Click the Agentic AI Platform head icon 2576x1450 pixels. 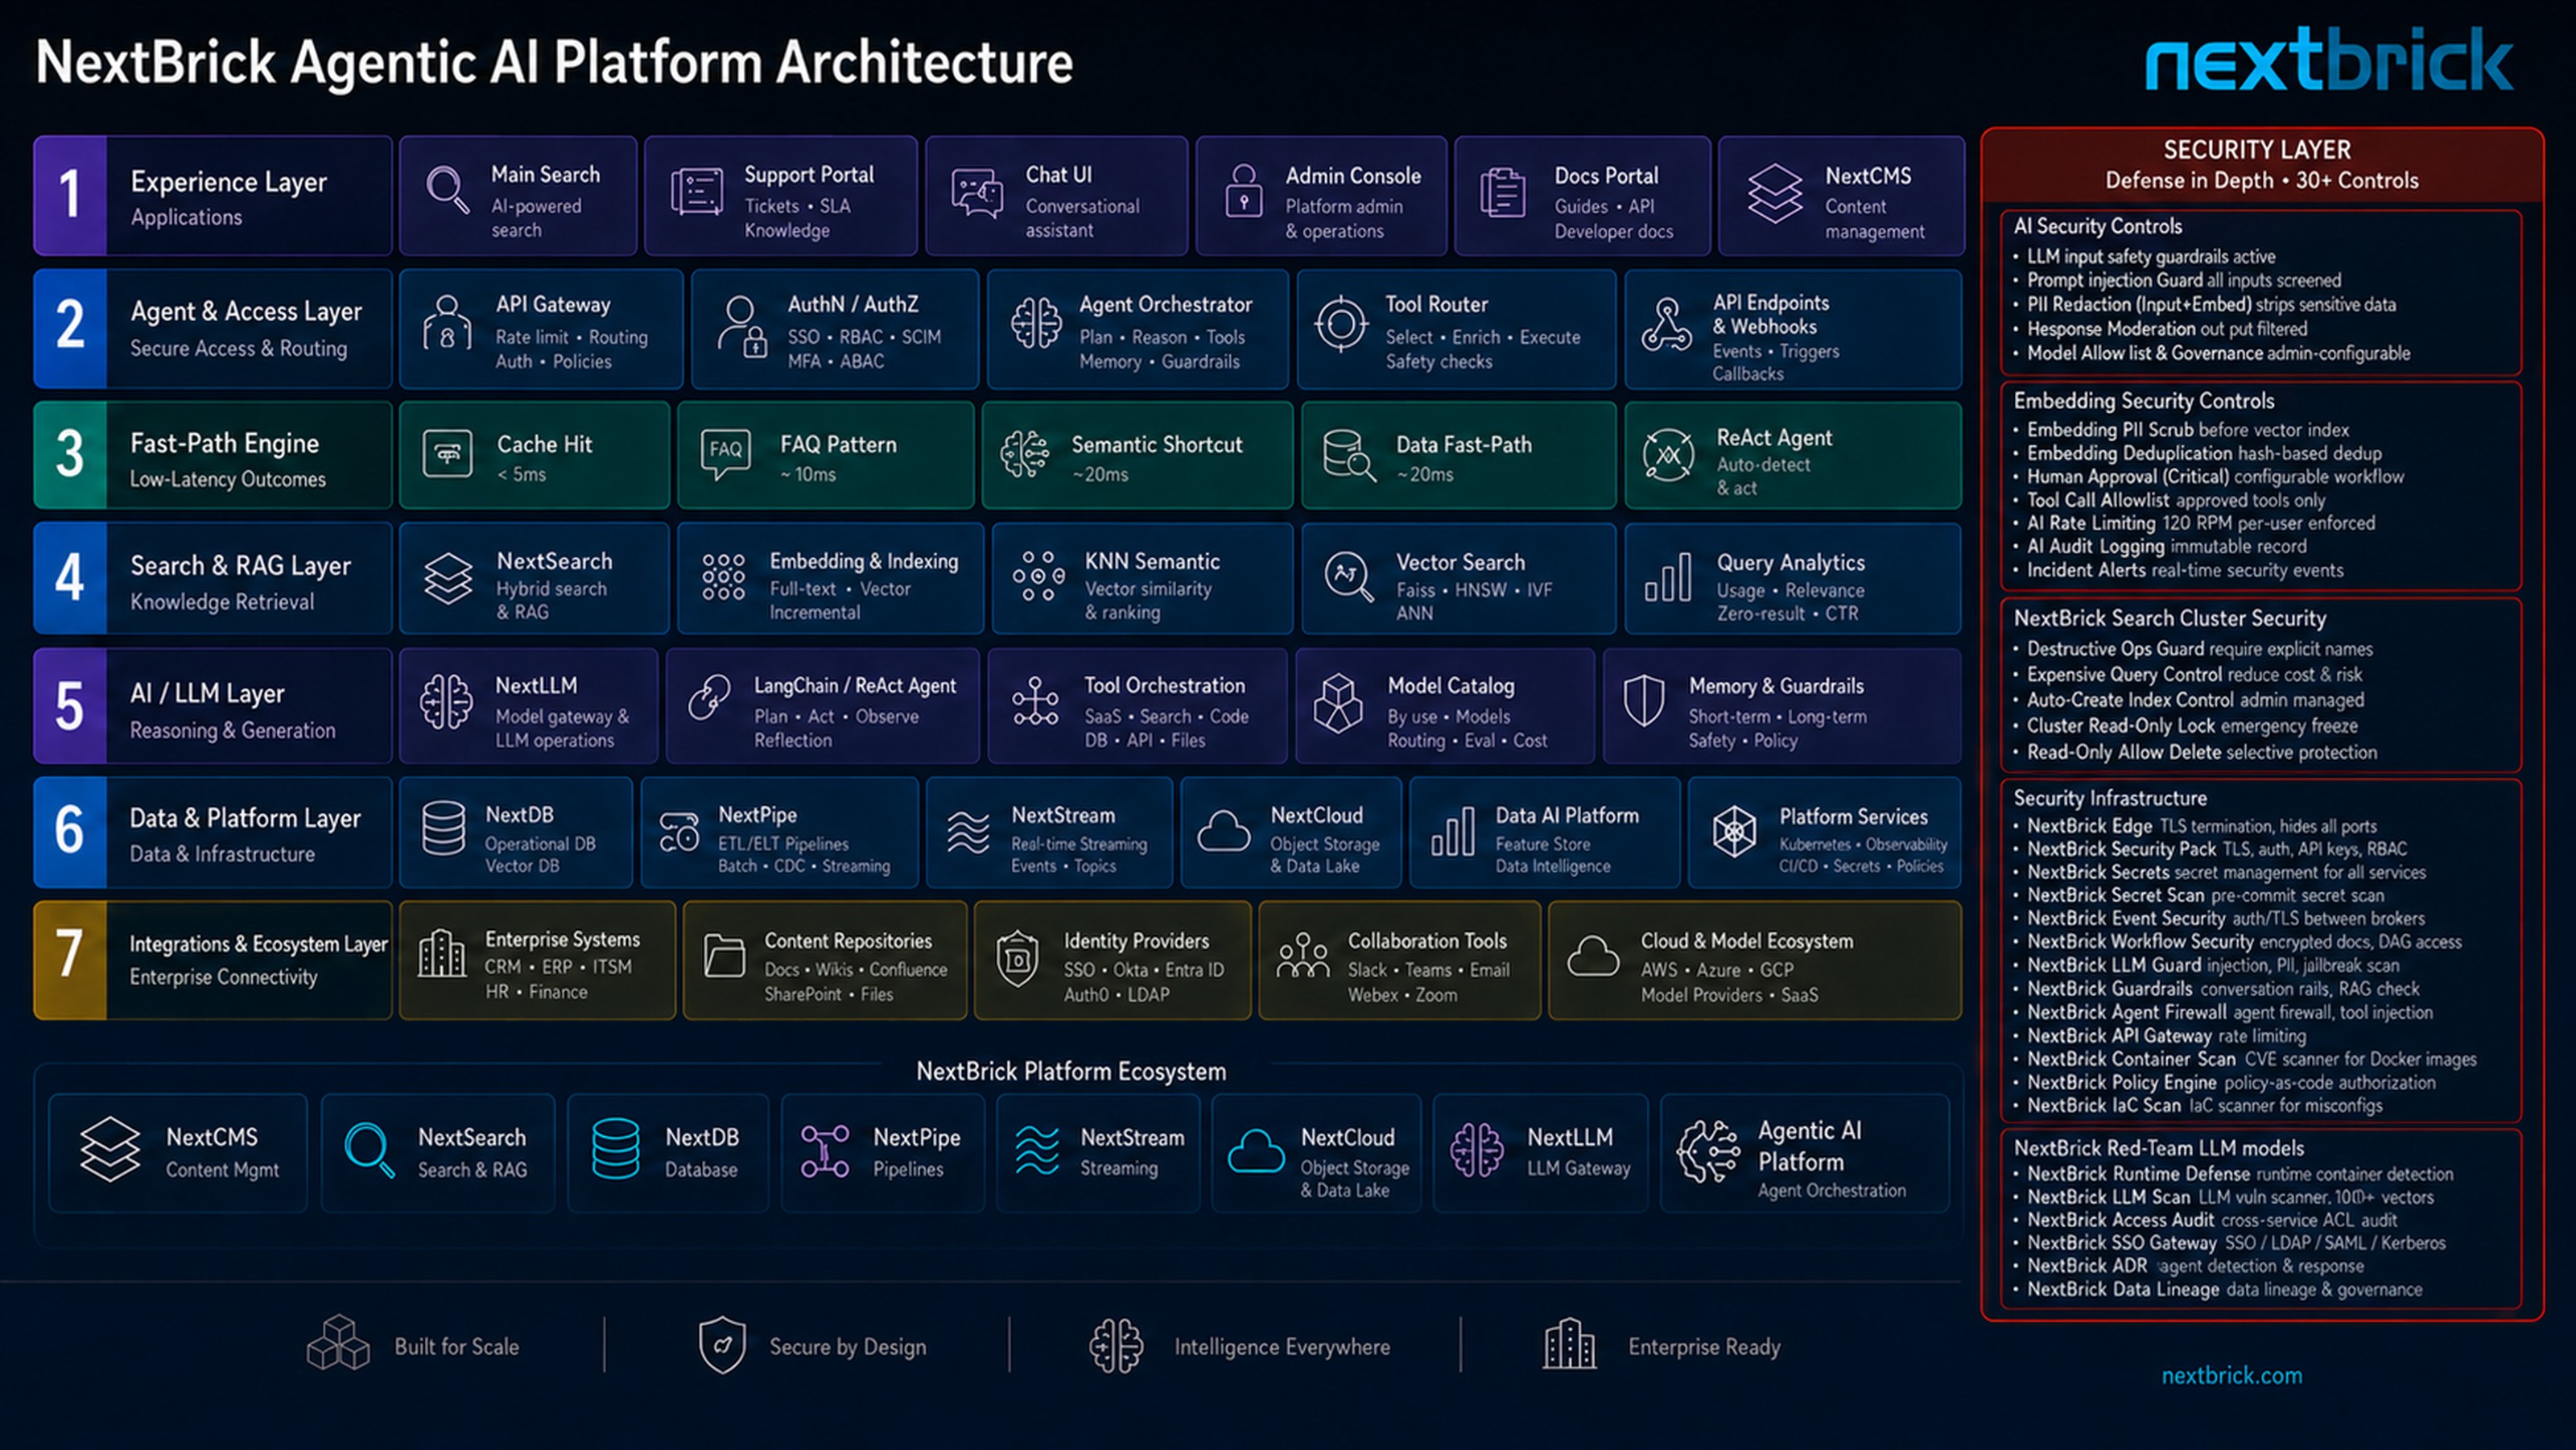click(x=1708, y=1151)
